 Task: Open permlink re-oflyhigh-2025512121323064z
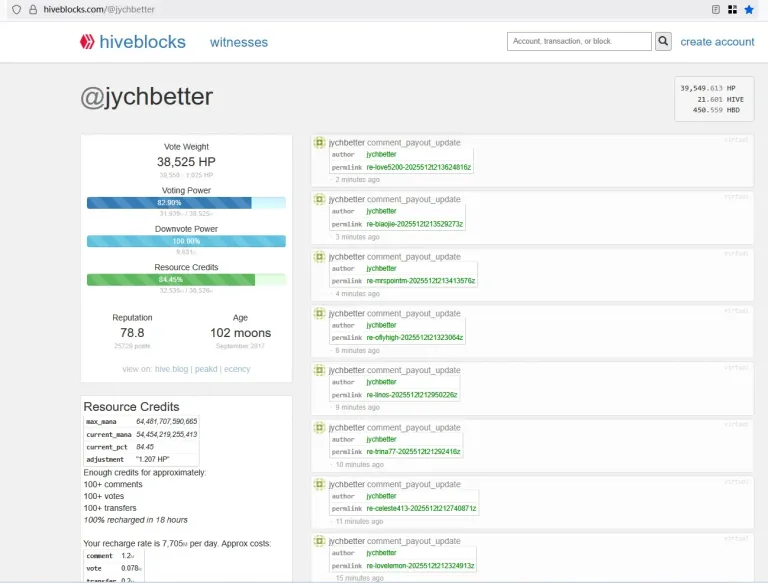point(414,338)
